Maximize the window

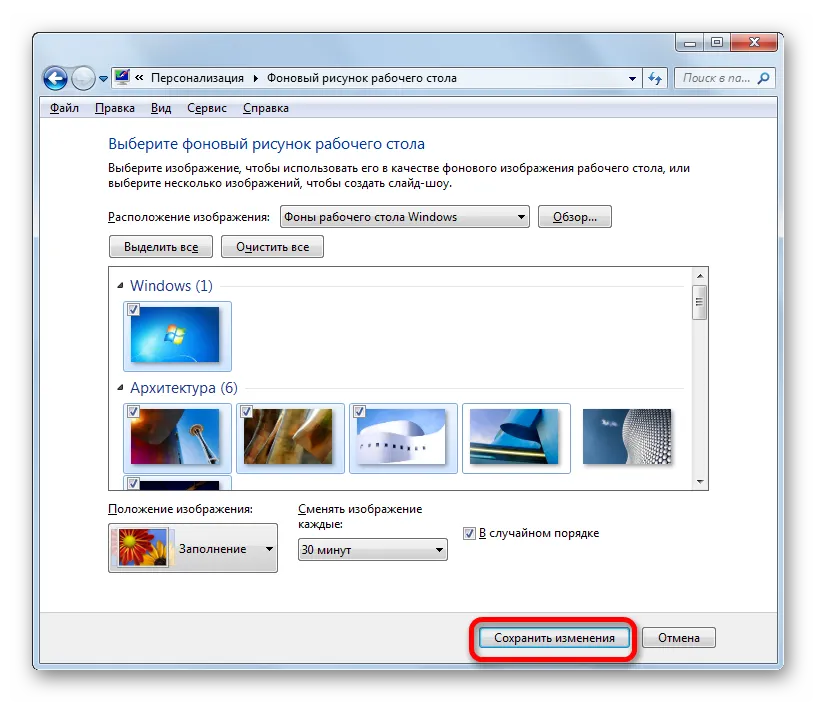pyautogui.click(x=717, y=42)
